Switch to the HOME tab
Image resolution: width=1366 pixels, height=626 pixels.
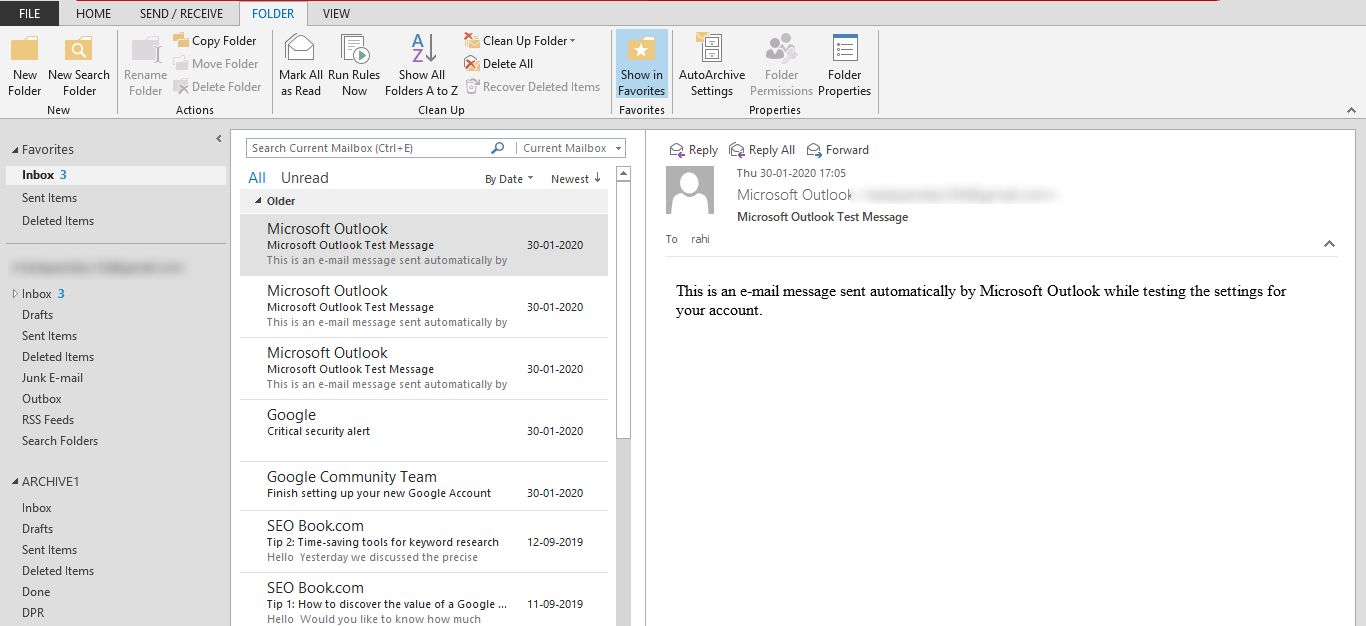(x=93, y=14)
